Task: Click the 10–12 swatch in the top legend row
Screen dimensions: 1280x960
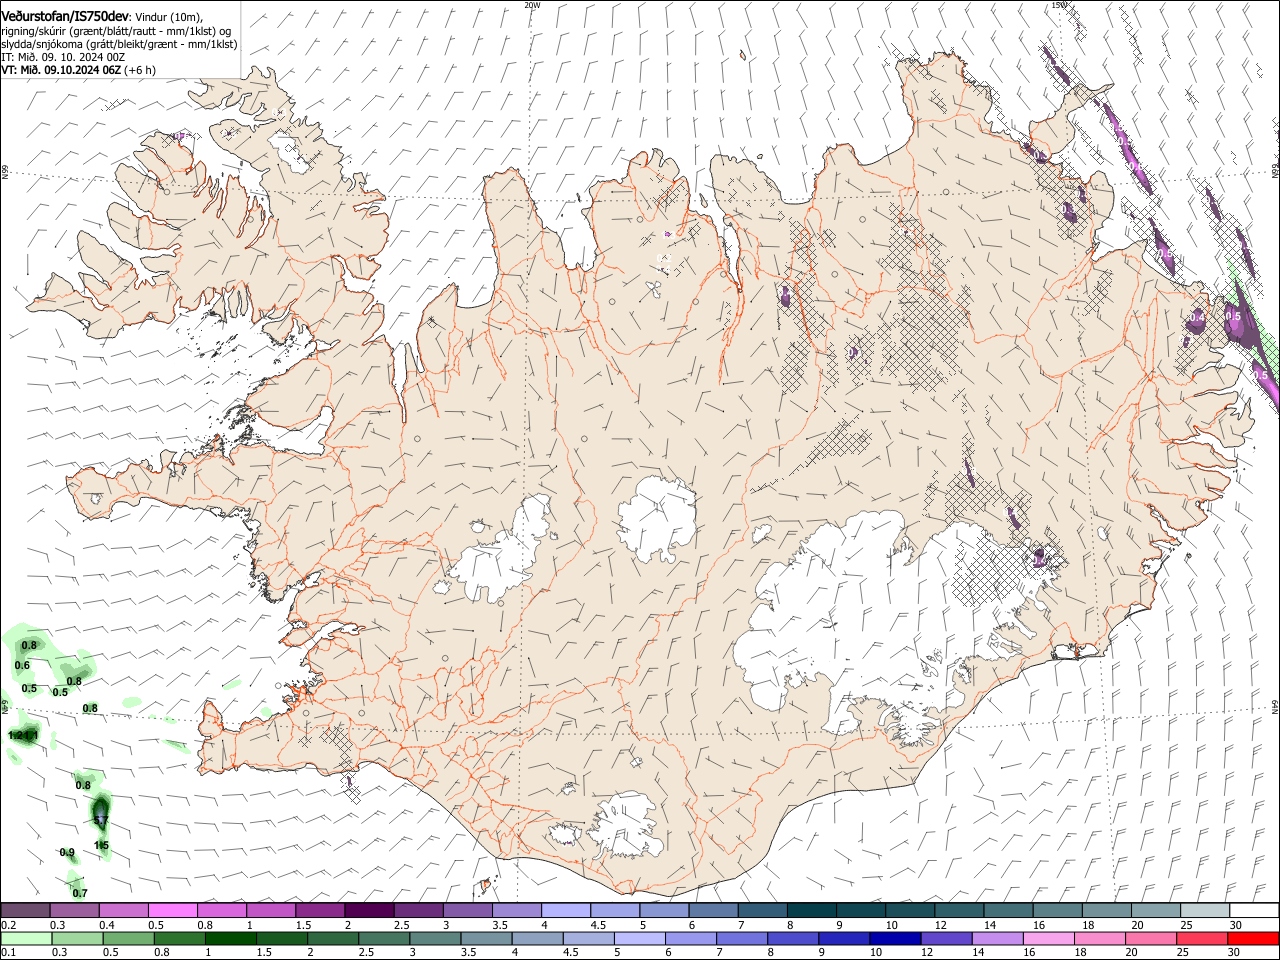Action: tap(909, 910)
